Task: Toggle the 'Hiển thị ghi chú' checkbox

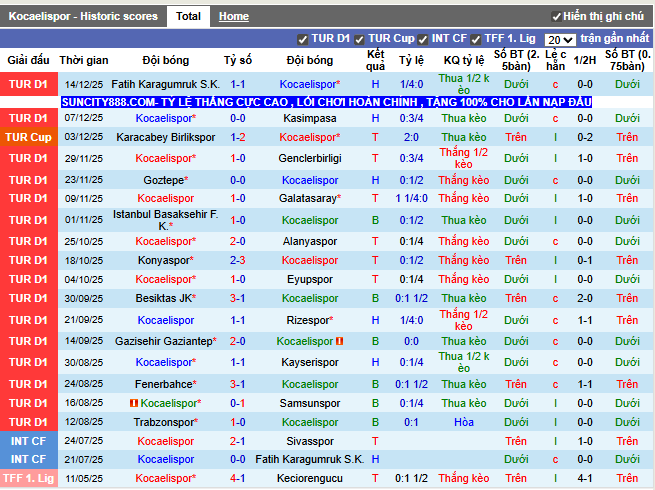Action: (556, 17)
